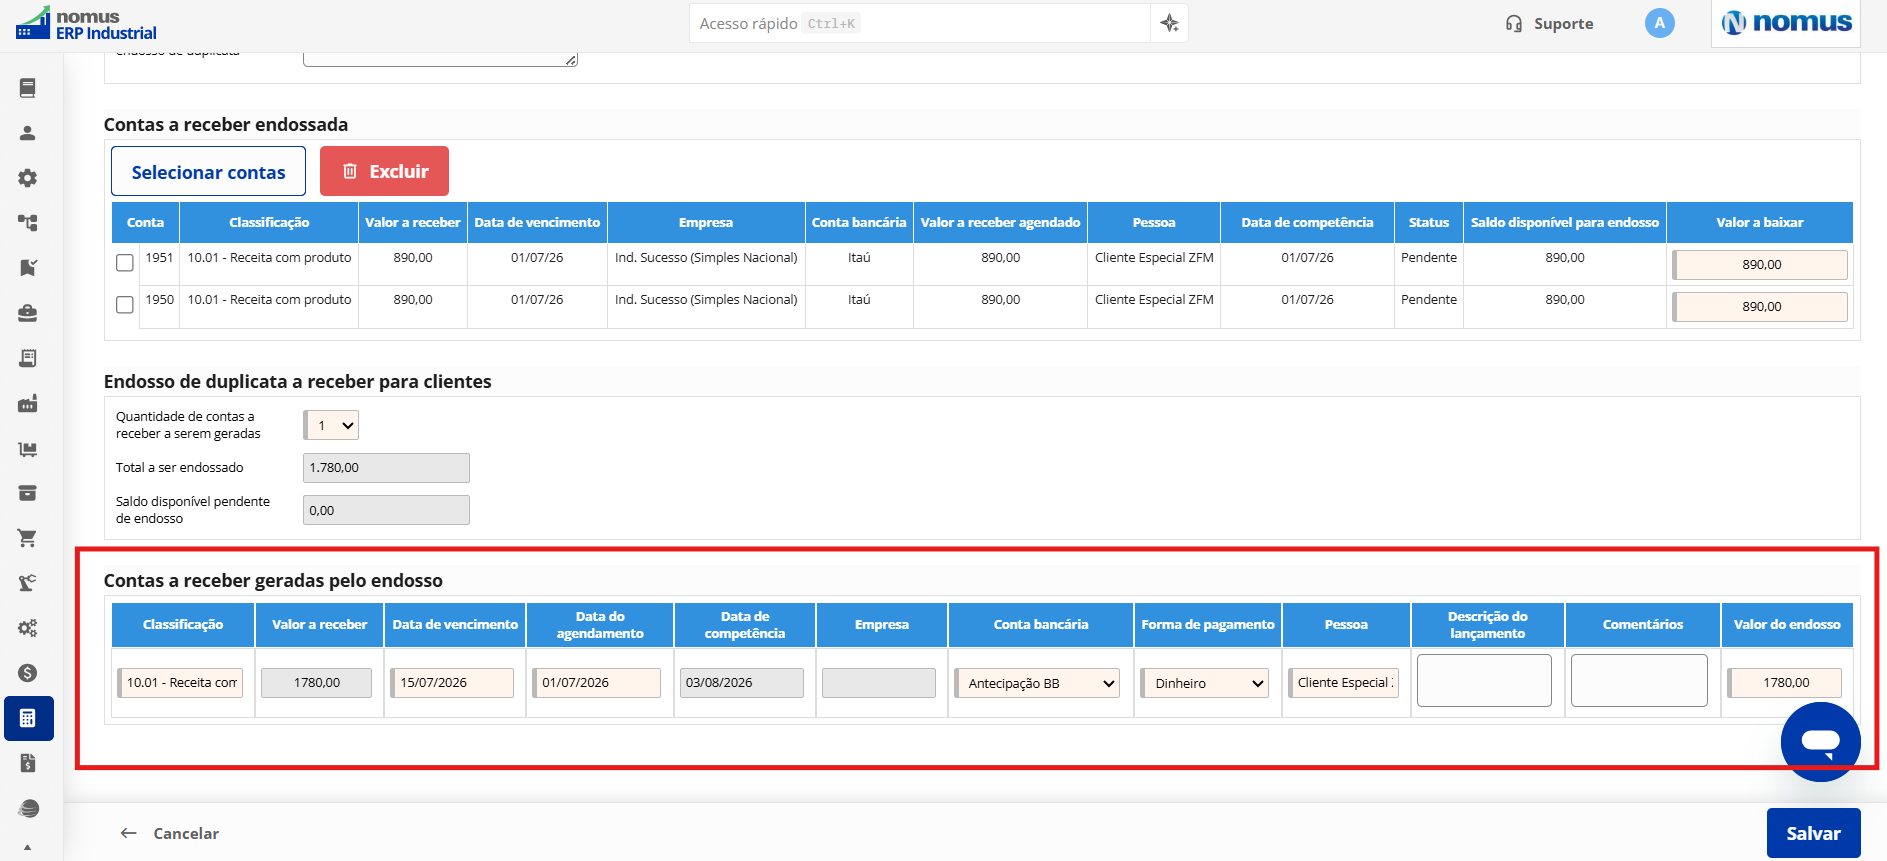Click the nomus brand logo at top right
This screenshot has width=1887, height=861.
[1786, 23]
